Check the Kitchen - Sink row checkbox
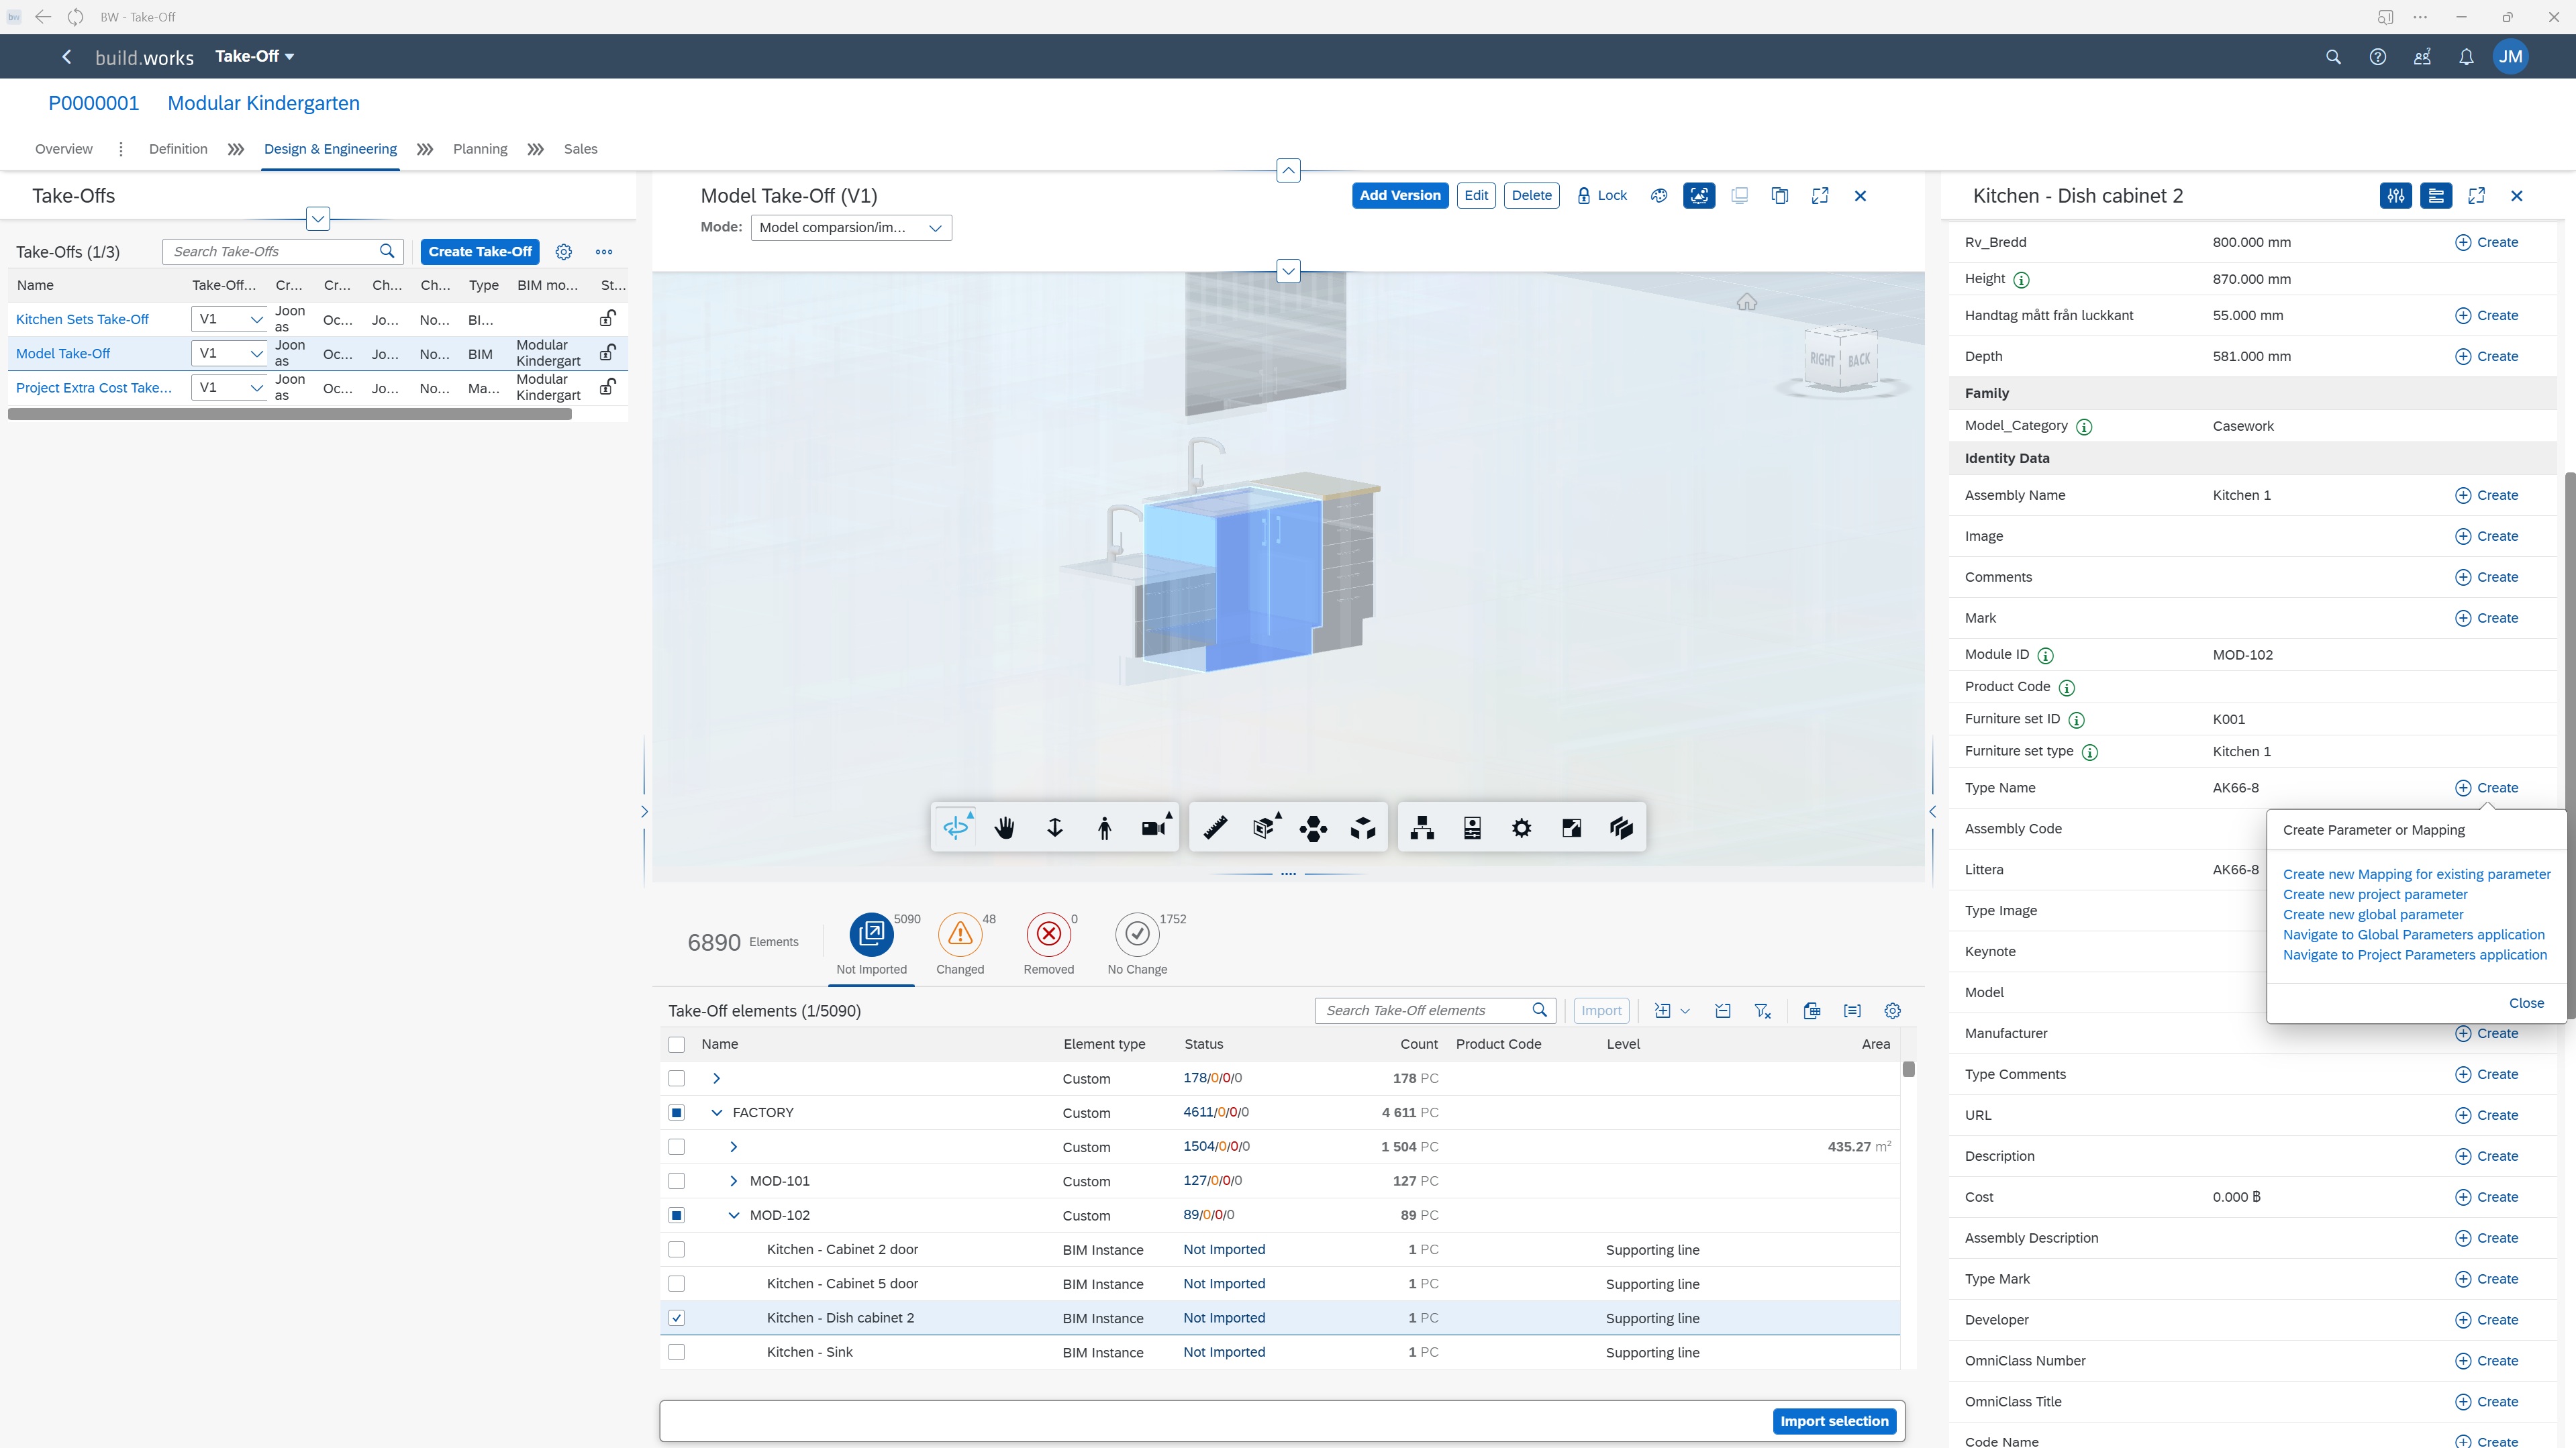Image resolution: width=2576 pixels, height=1448 pixels. [677, 1352]
